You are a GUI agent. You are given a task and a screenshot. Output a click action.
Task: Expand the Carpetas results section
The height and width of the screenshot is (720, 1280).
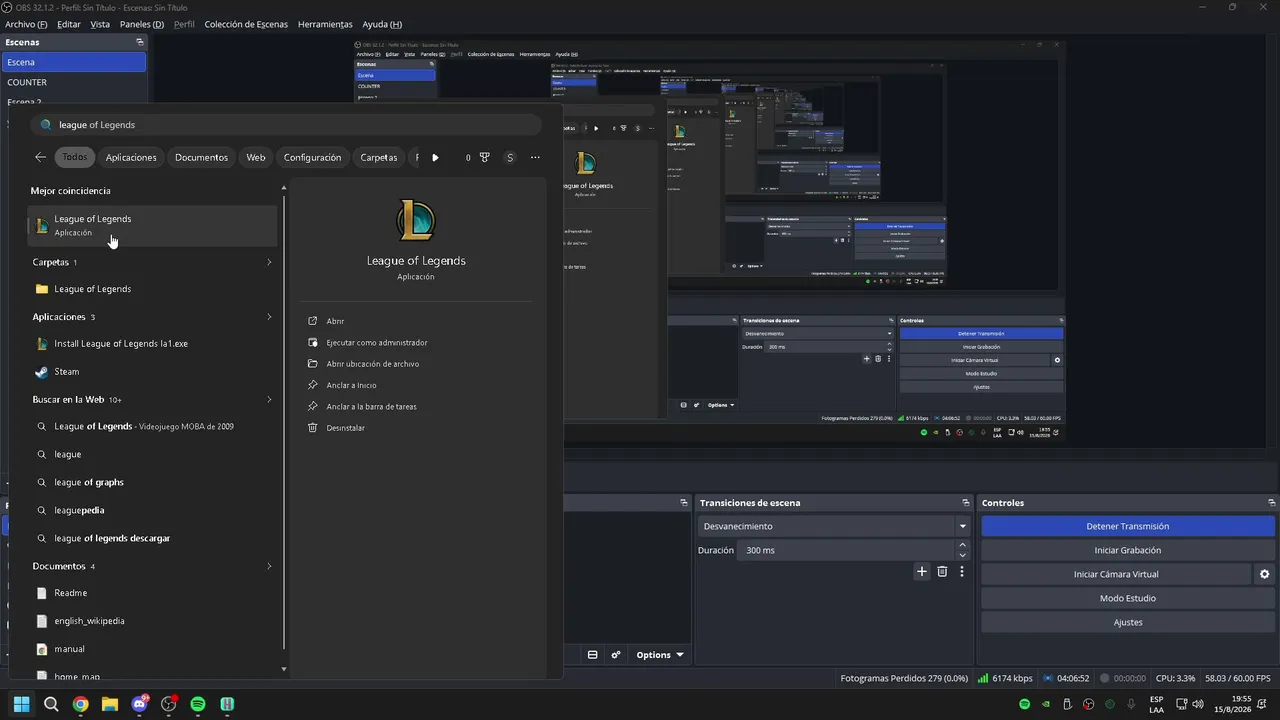[269, 262]
